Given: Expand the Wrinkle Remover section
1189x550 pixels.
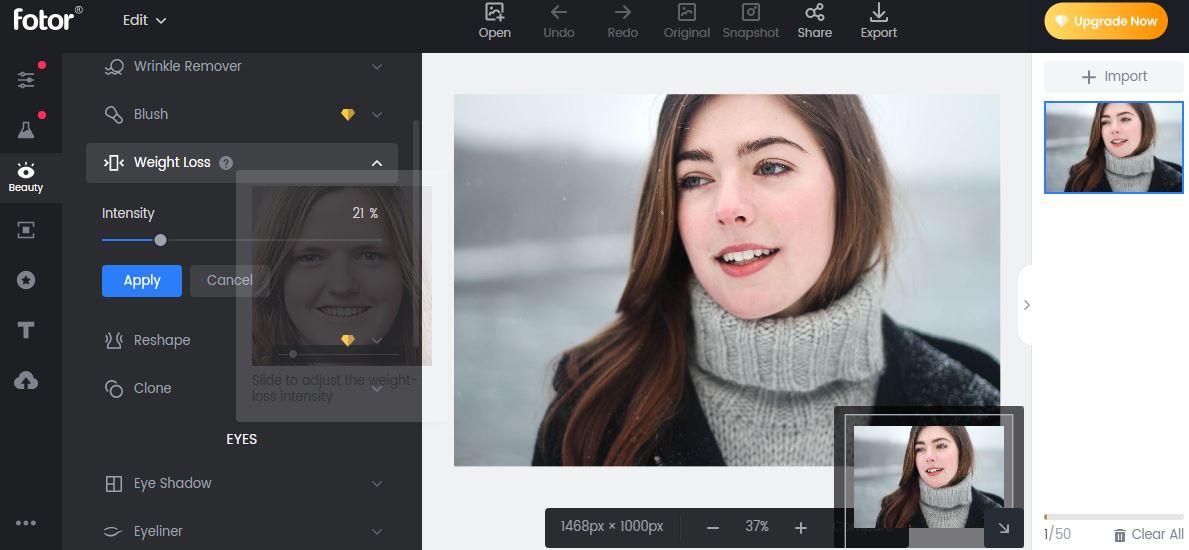Looking at the screenshot, I should coord(377,67).
